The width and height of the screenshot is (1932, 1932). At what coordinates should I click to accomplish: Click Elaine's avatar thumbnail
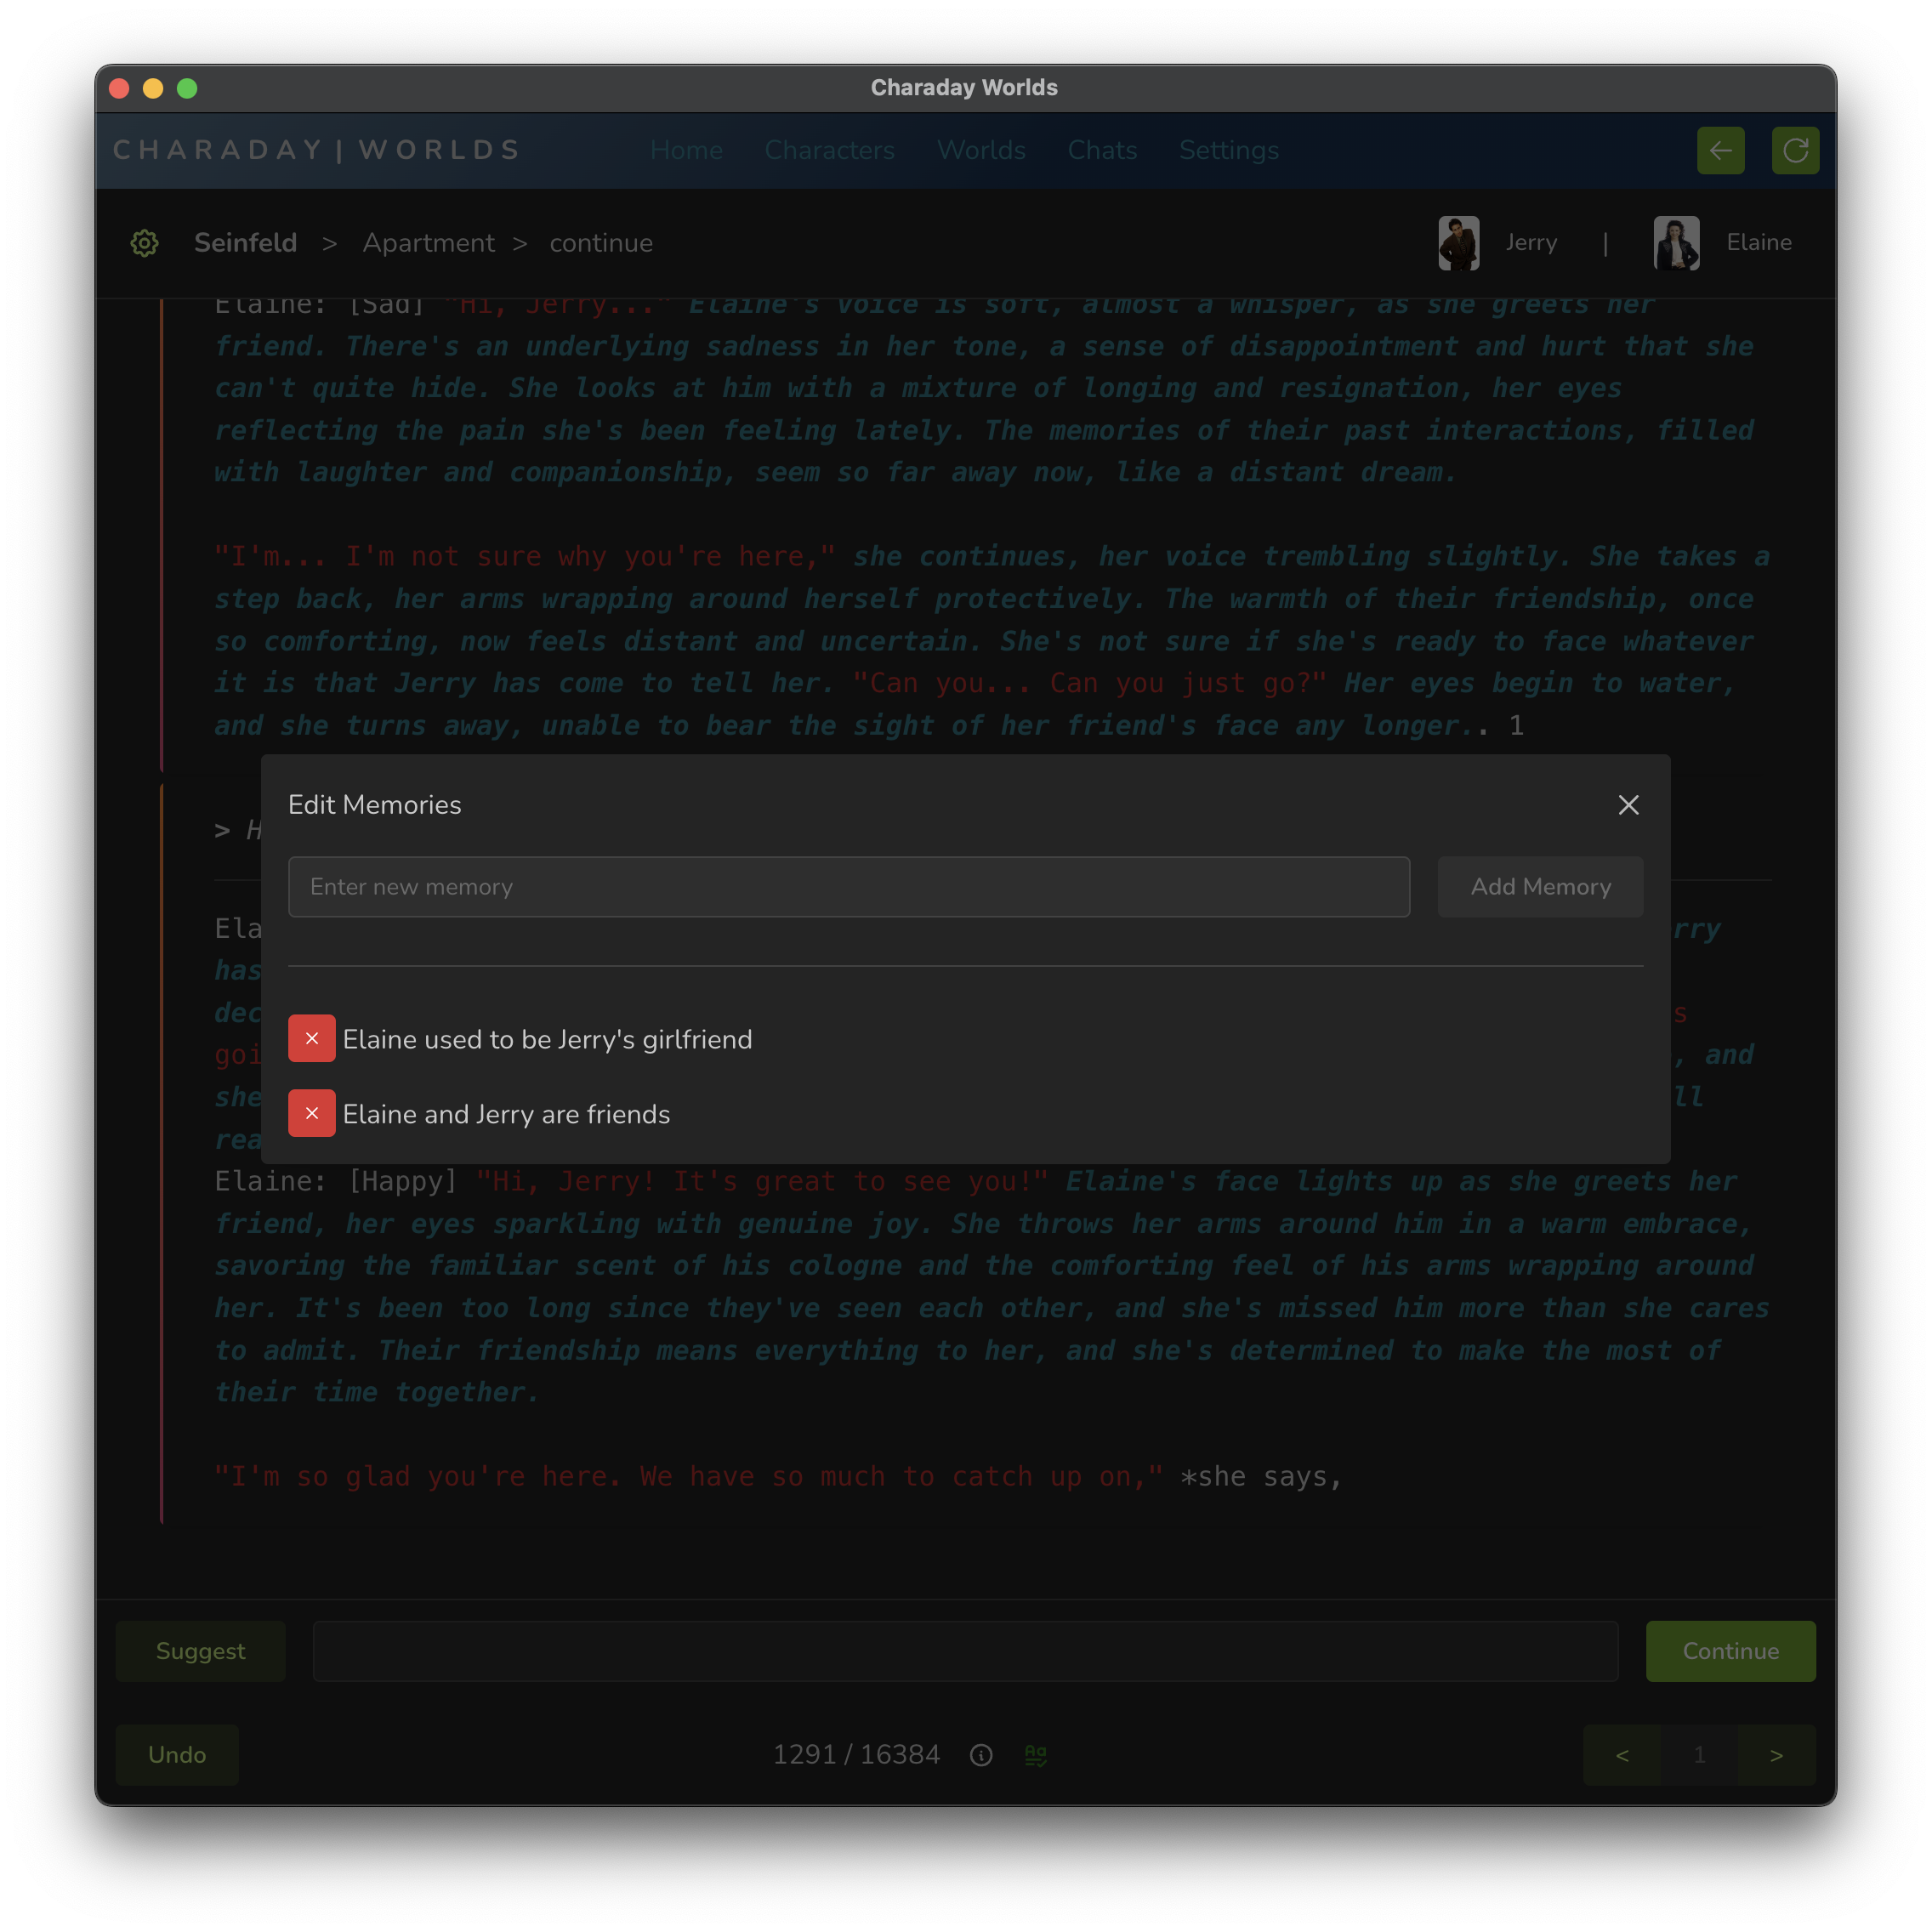(1676, 243)
